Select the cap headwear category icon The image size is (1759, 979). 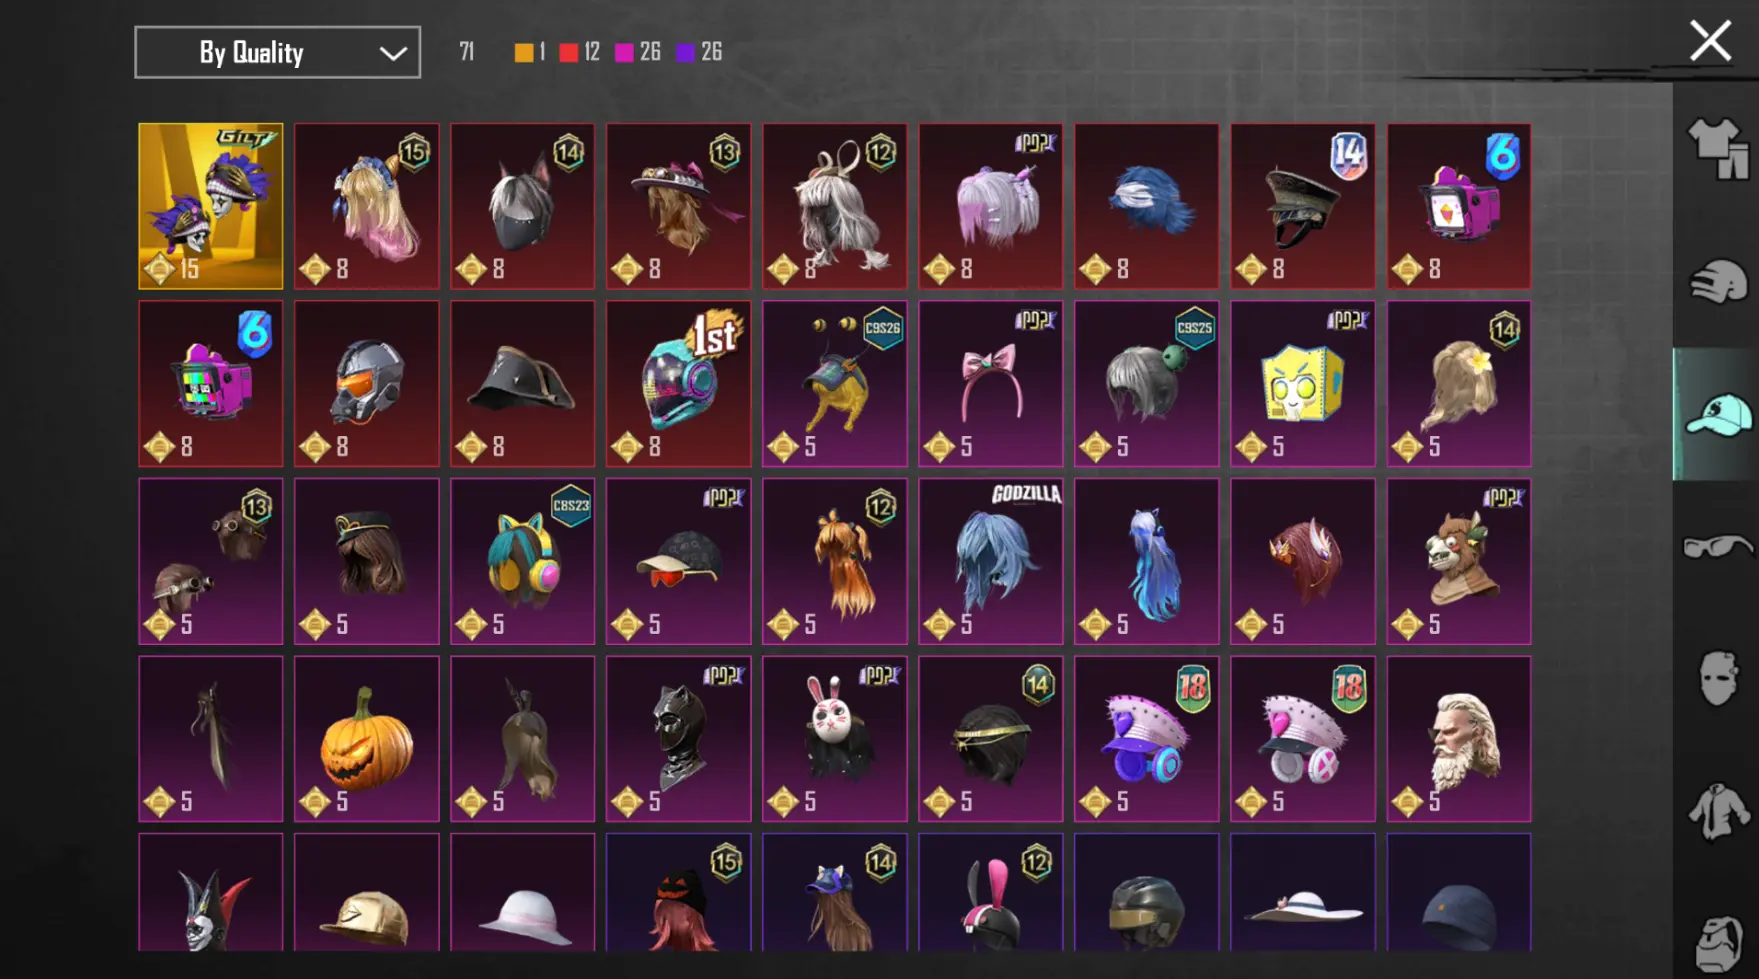point(1718,414)
